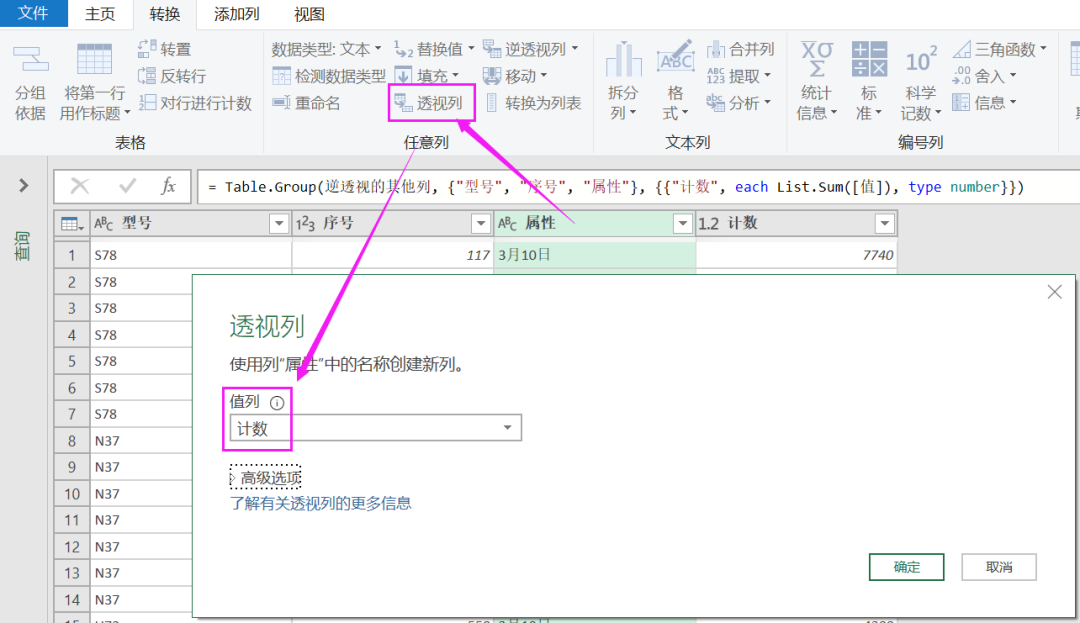Open the 分组依据 (Group By) tool
This screenshot has height=623, width=1080.
coord(30,83)
